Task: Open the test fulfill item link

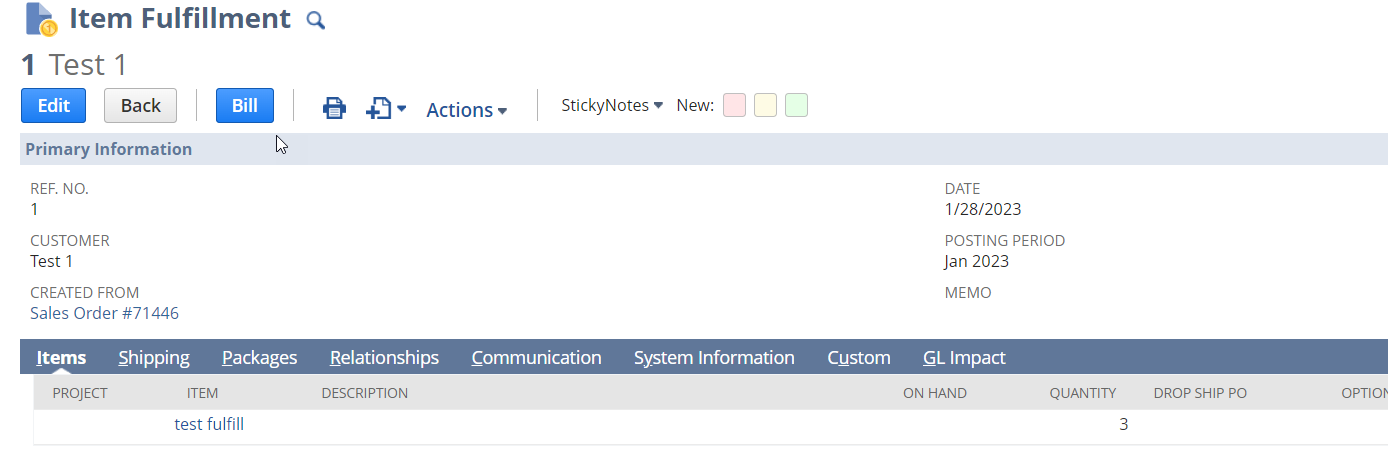Action: [209, 424]
